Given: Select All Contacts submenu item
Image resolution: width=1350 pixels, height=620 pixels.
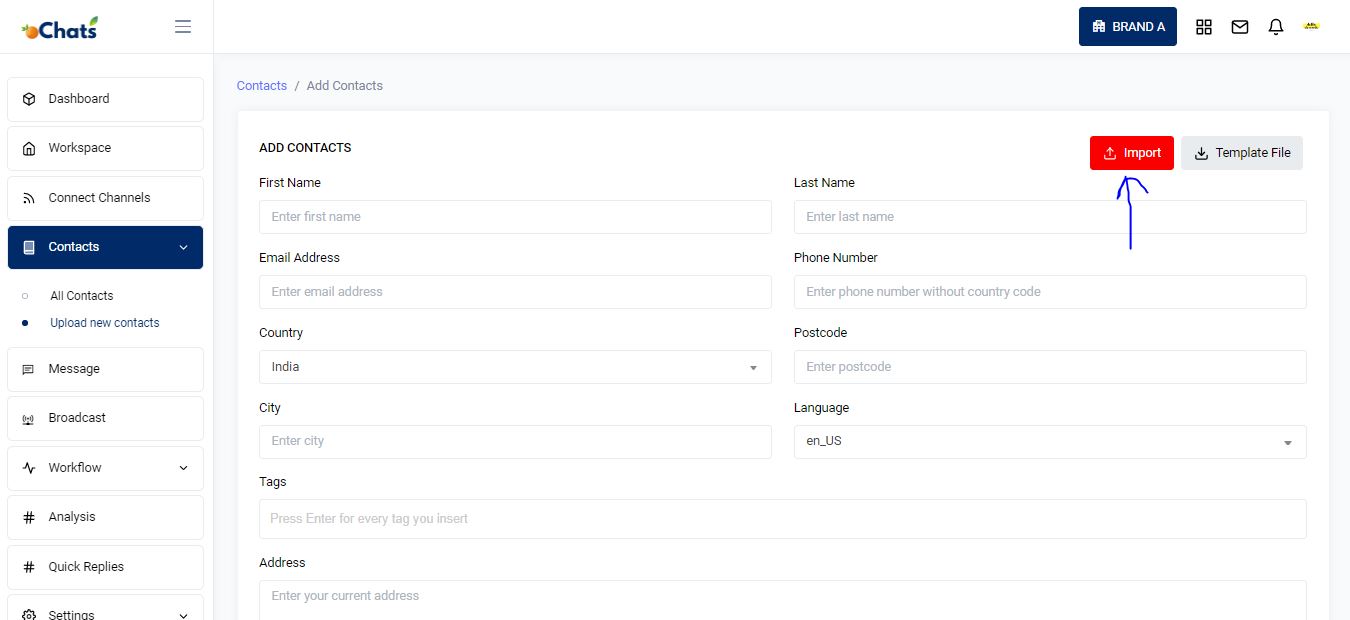Looking at the screenshot, I should pos(82,296).
